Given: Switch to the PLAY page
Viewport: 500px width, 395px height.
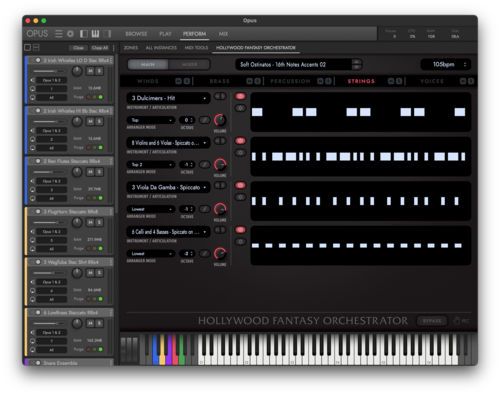Looking at the screenshot, I should click(165, 34).
